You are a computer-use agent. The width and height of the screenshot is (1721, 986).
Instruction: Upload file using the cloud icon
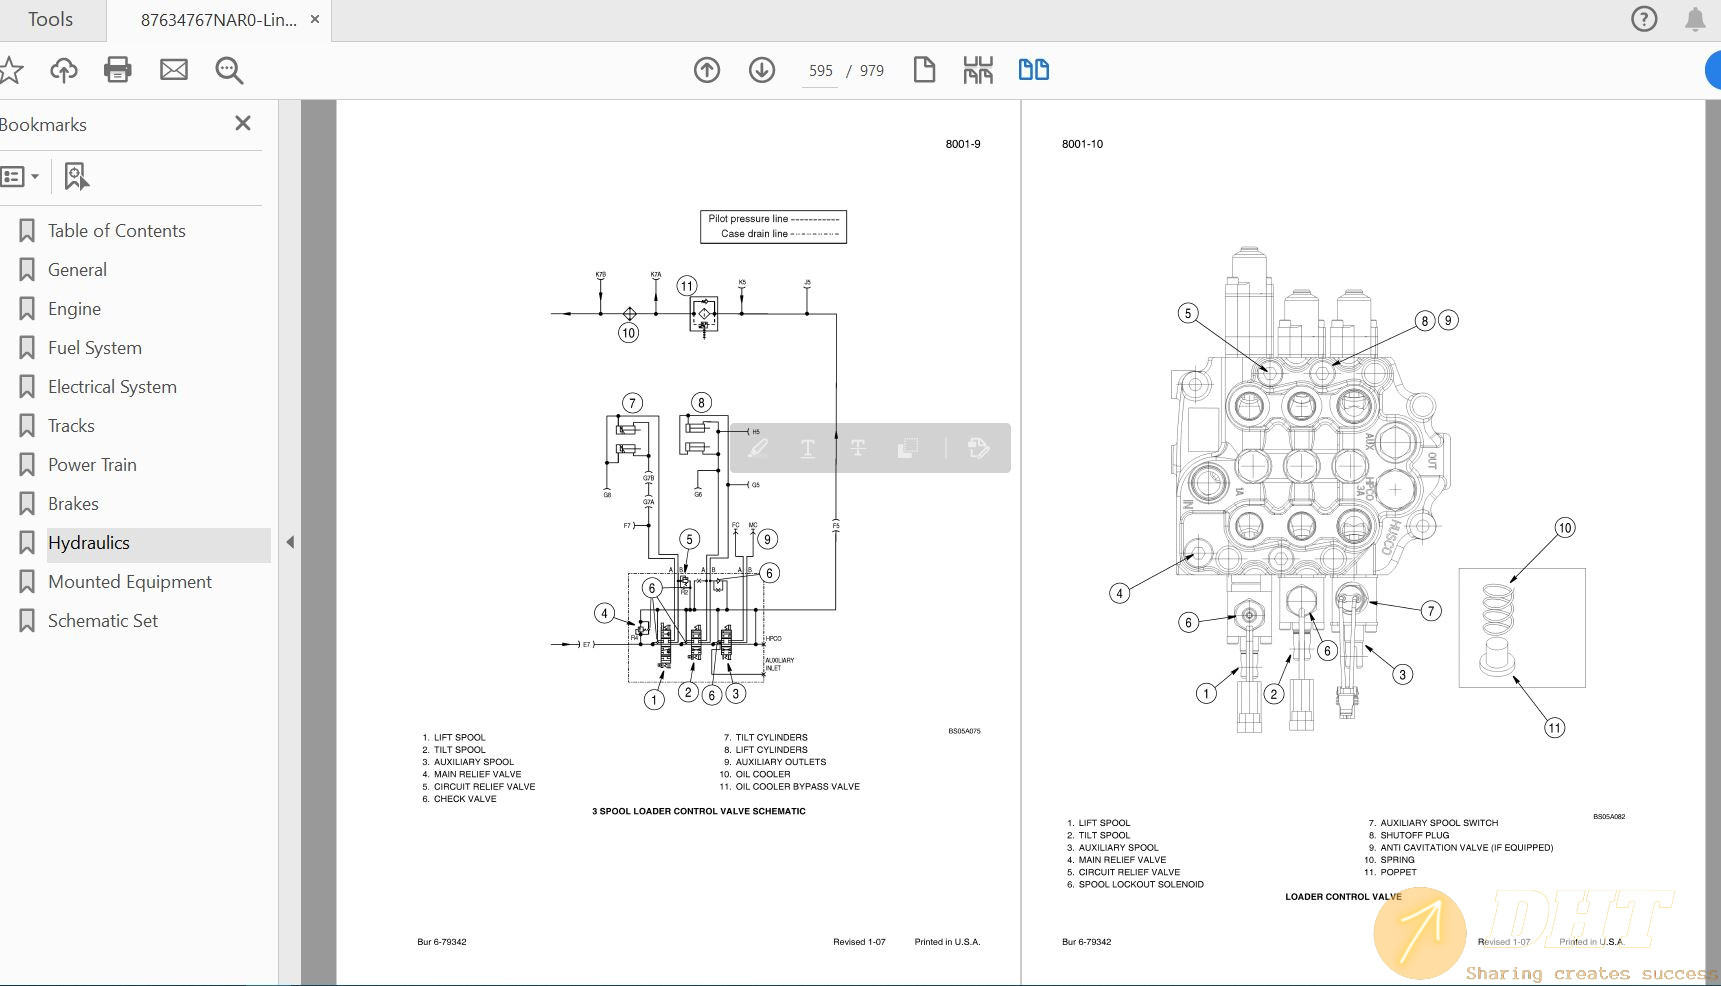pyautogui.click(x=64, y=70)
